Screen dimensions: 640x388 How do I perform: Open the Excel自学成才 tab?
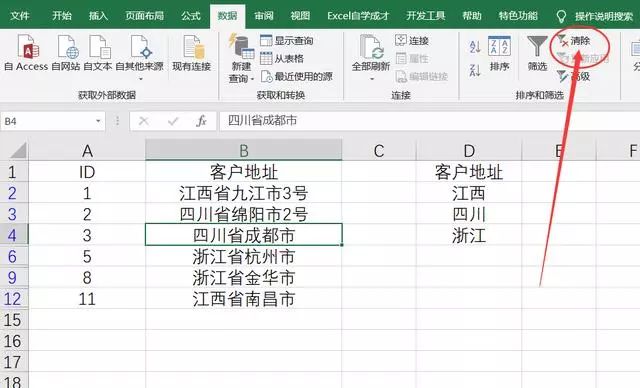(358, 16)
